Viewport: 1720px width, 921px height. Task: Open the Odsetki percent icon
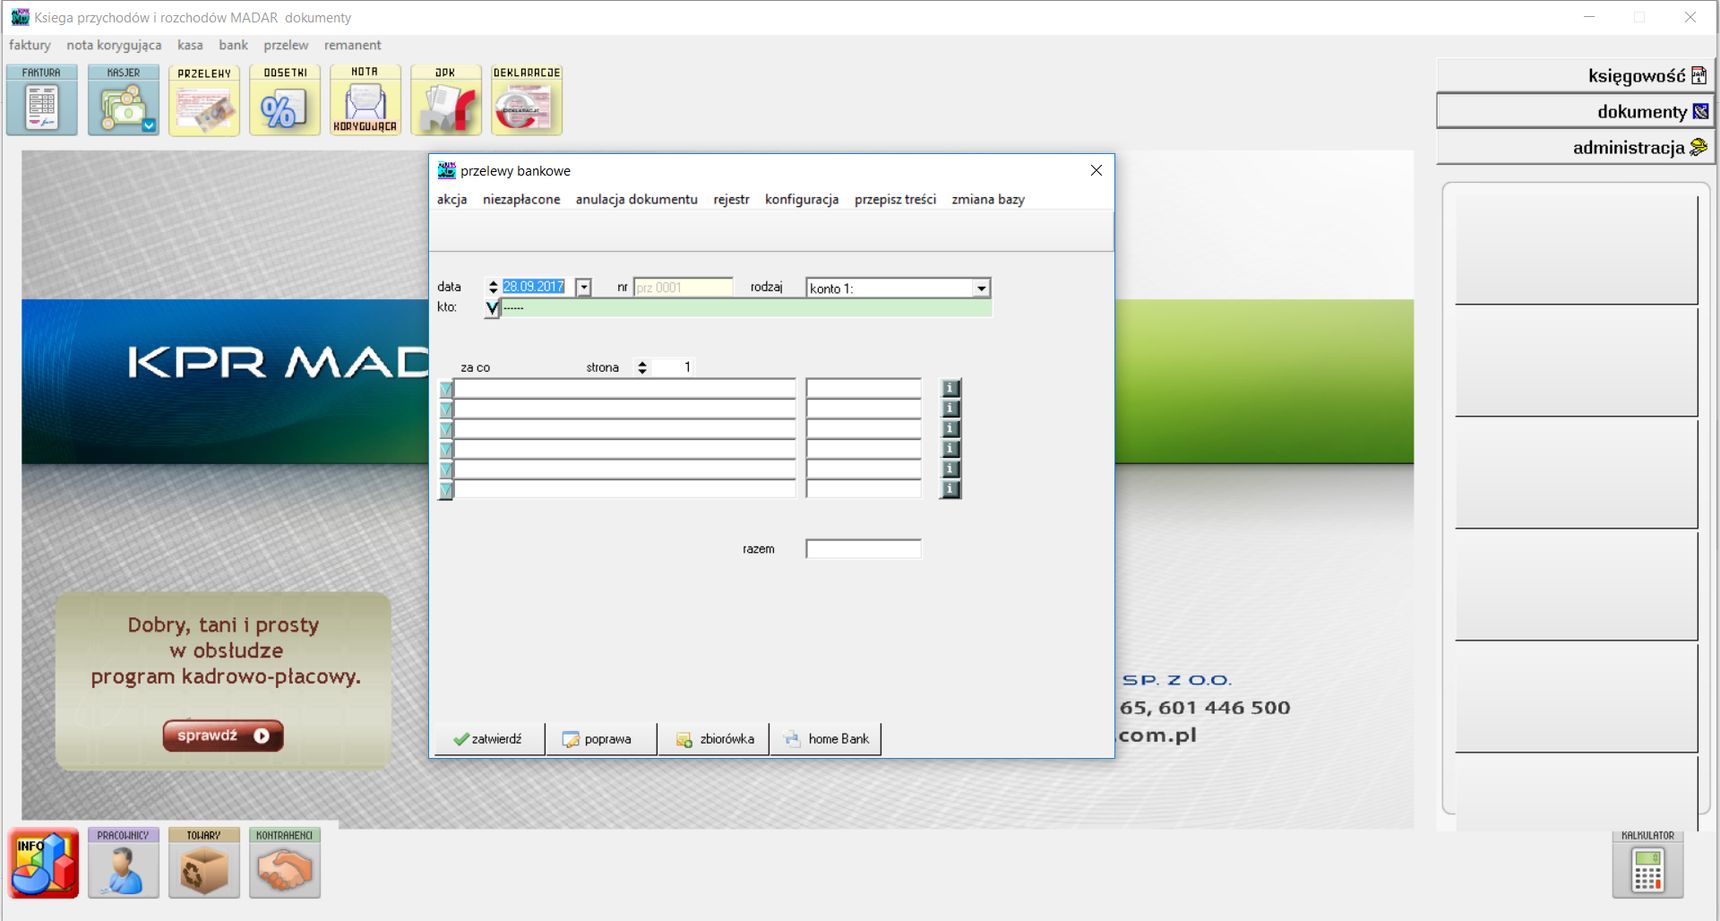point(285,100)
